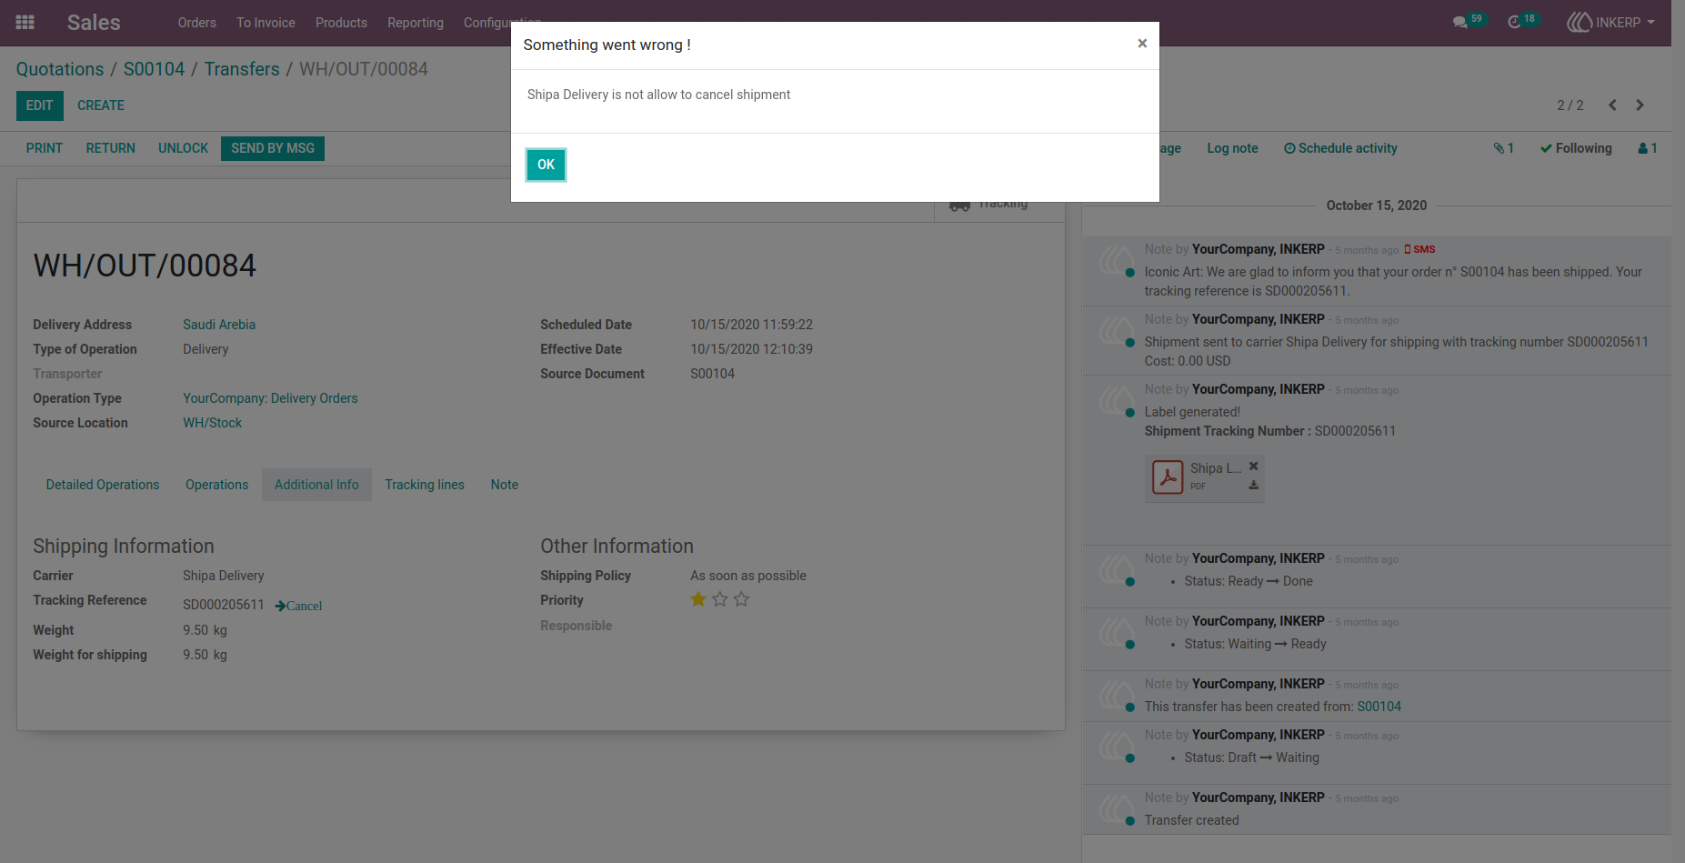
Task: Open WH/Stock source location link
Action: tap(212, 423)
